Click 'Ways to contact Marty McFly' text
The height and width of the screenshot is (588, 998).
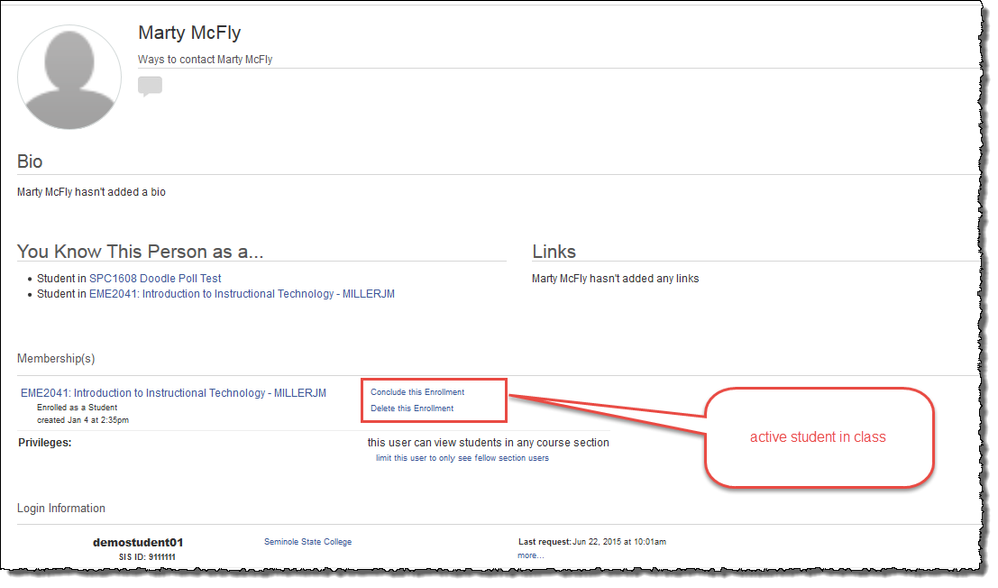pyautogui.click(x=205, y=60)
